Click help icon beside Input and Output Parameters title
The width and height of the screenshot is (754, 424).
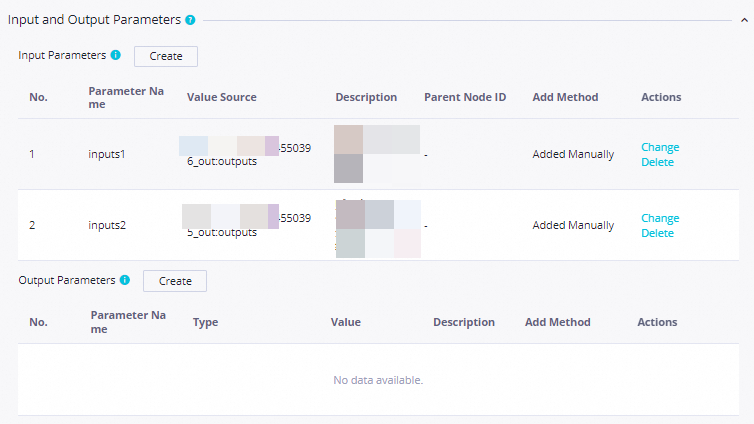190,19
